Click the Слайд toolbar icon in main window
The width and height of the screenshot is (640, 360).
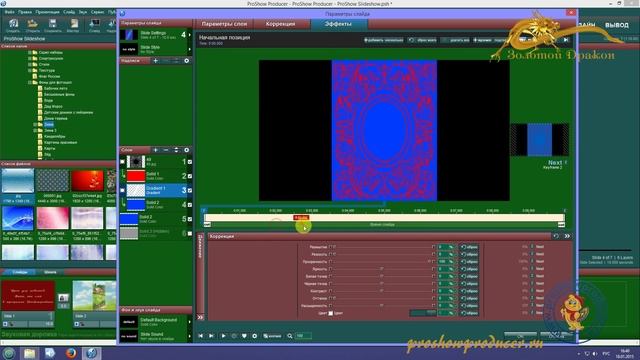coord(94,25)
